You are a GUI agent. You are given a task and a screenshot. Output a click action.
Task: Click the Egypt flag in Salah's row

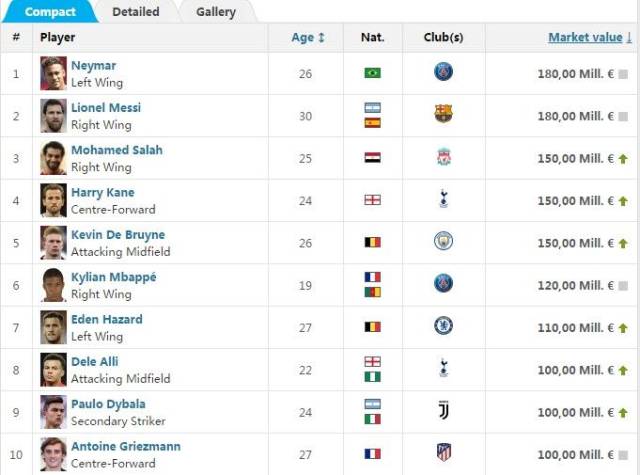point(372,157)
